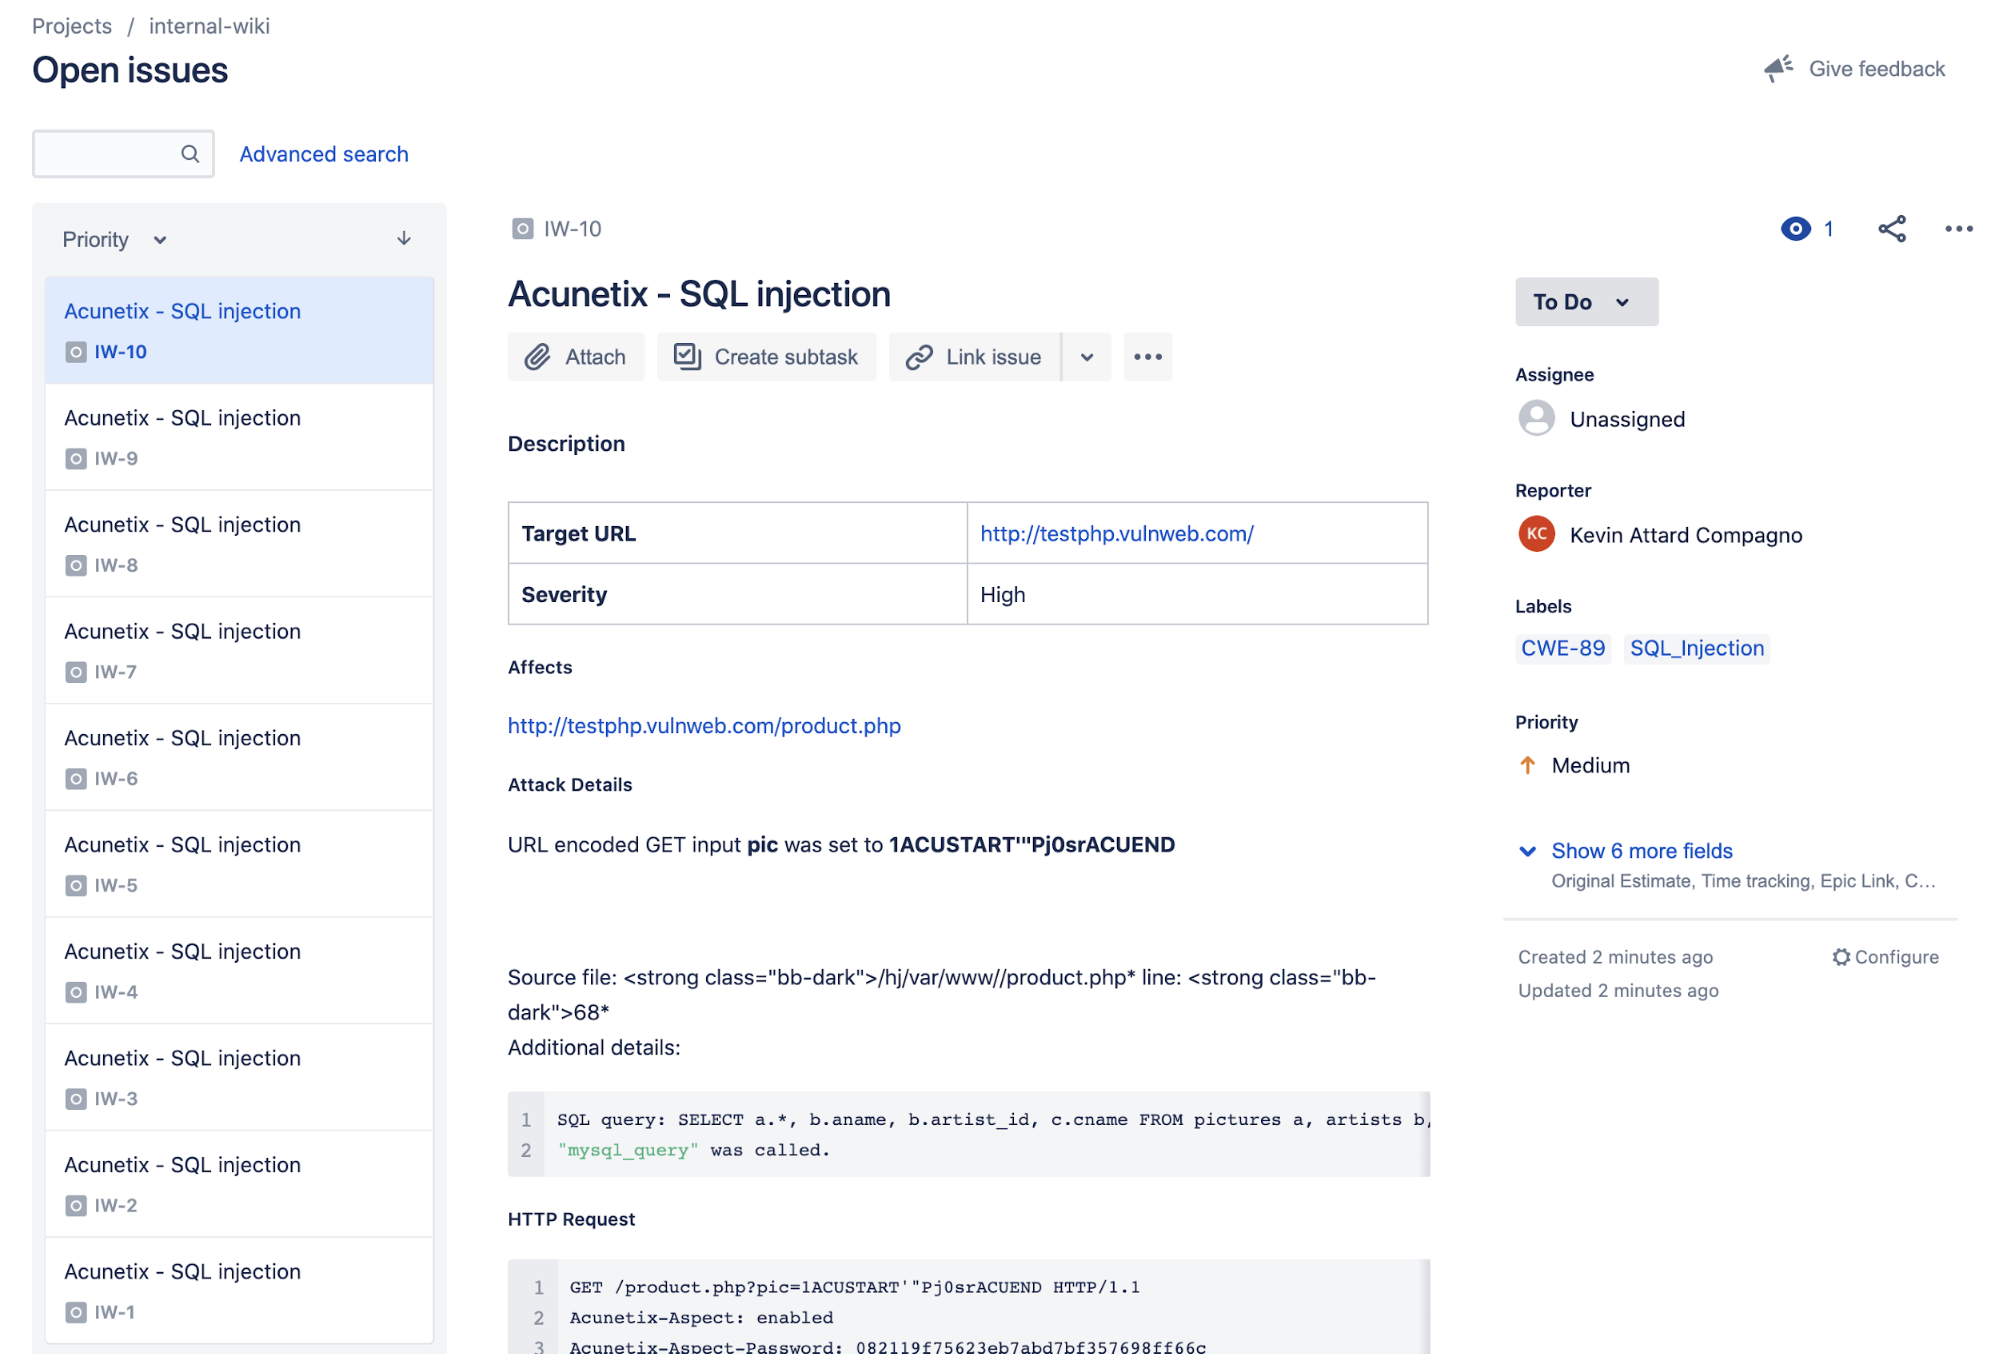The width and height of the screenshot is (1999, 1354).
Task: Click the Configure gear link
Action: click(x=1886, y=957)
